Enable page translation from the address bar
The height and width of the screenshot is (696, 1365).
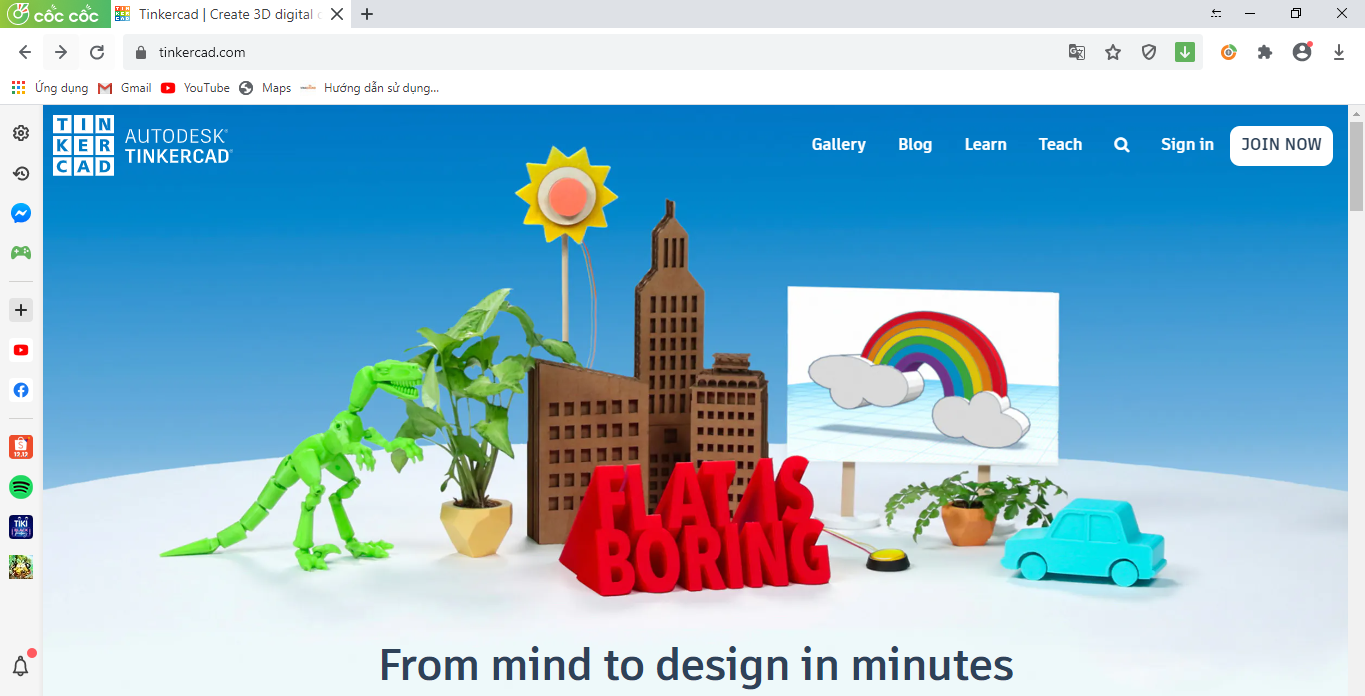(x=1076, y=52)
